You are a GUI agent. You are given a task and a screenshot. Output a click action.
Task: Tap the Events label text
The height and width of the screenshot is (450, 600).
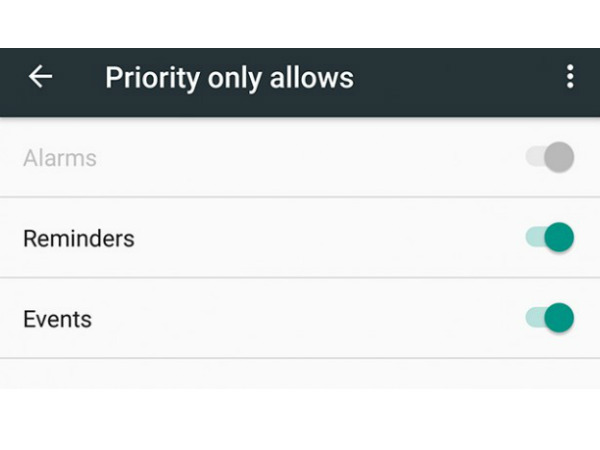(x=57, y=319)
